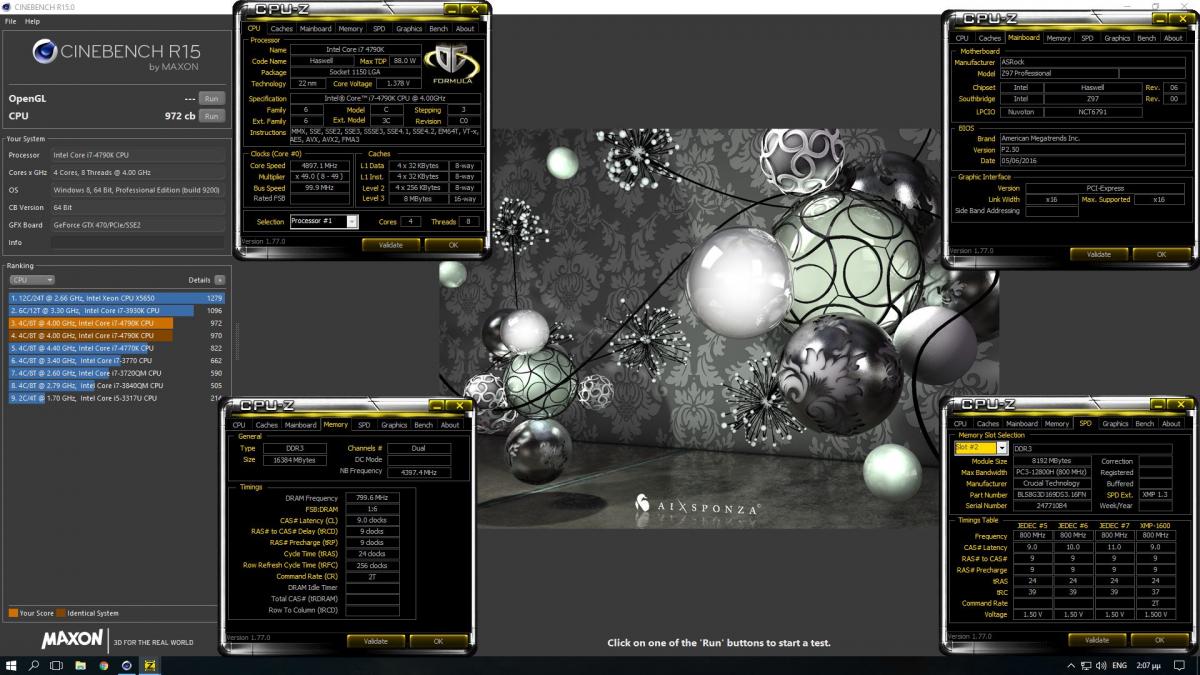Open the Windows Start menu
This screenshot has width=1200, height=675.
[x=12, y=665]
